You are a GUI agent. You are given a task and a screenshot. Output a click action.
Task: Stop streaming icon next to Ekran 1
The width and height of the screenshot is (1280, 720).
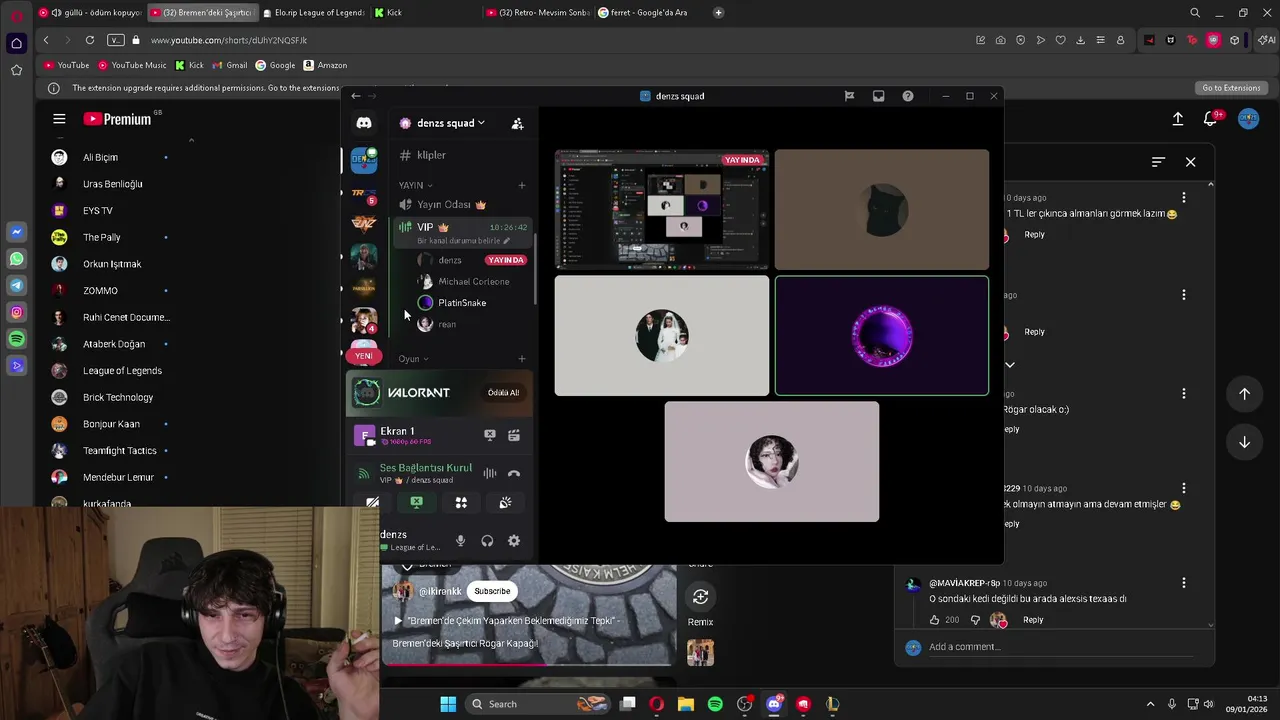[490, 435]
